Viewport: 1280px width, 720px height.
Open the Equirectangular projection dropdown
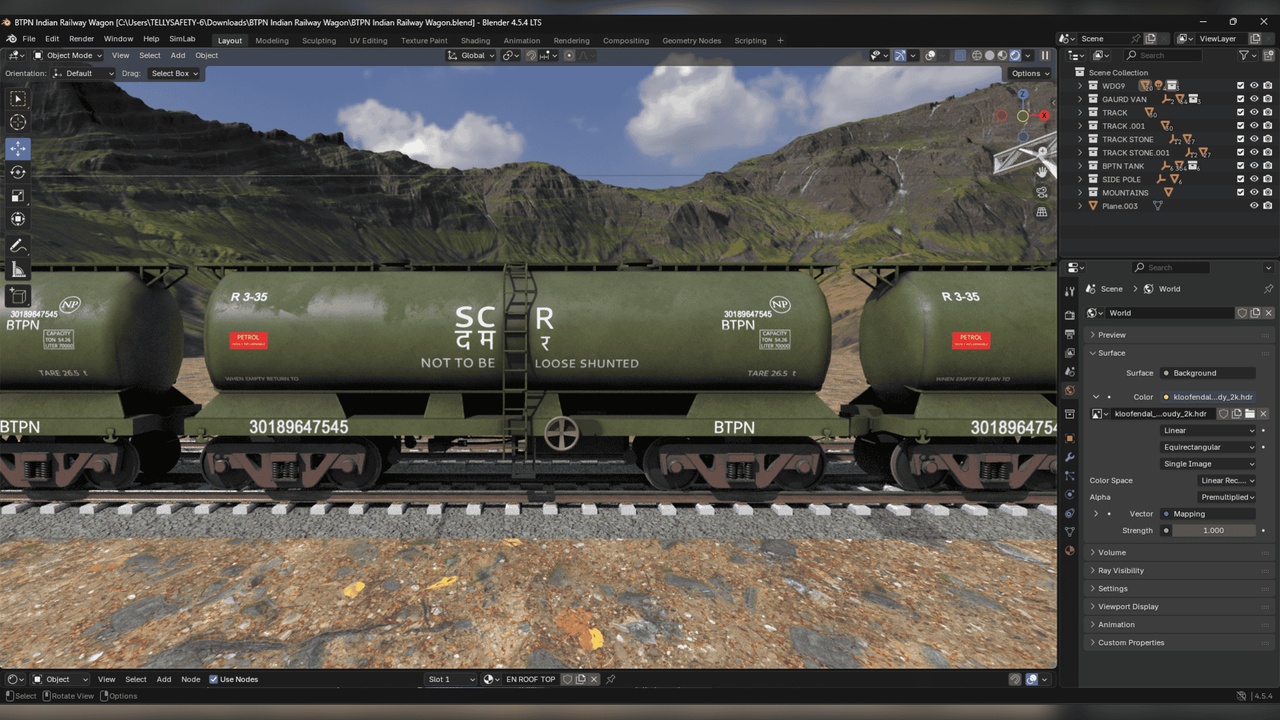tap(1208, 447)
